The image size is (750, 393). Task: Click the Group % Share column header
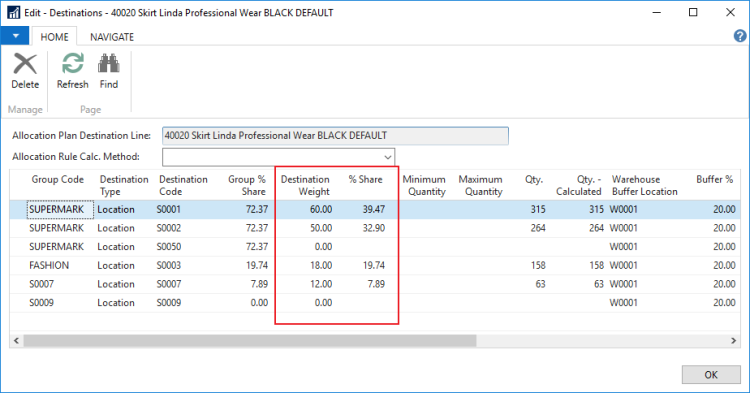pos(246,186)
